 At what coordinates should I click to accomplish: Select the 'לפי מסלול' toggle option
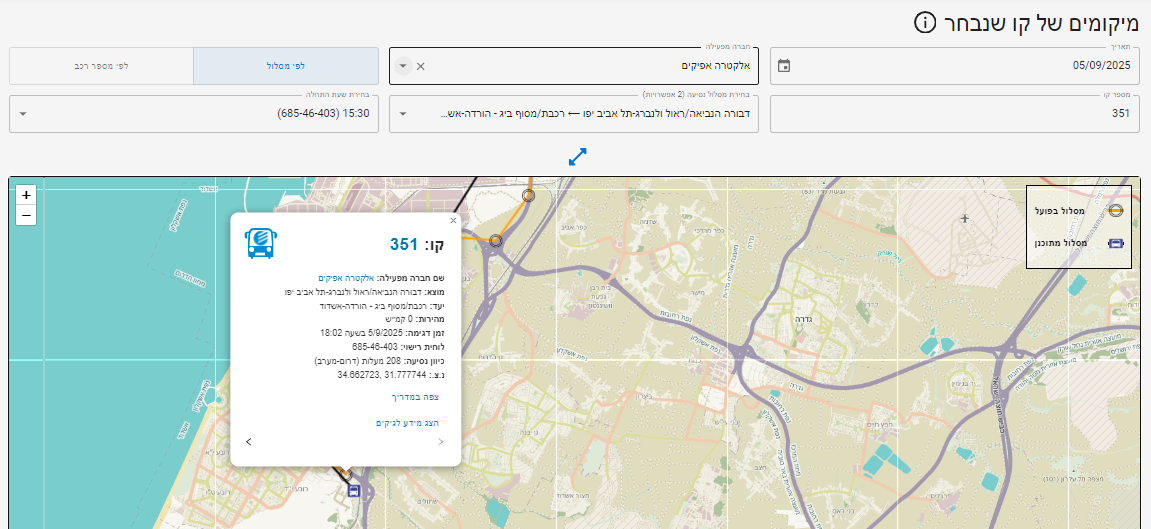click(286, 66)
